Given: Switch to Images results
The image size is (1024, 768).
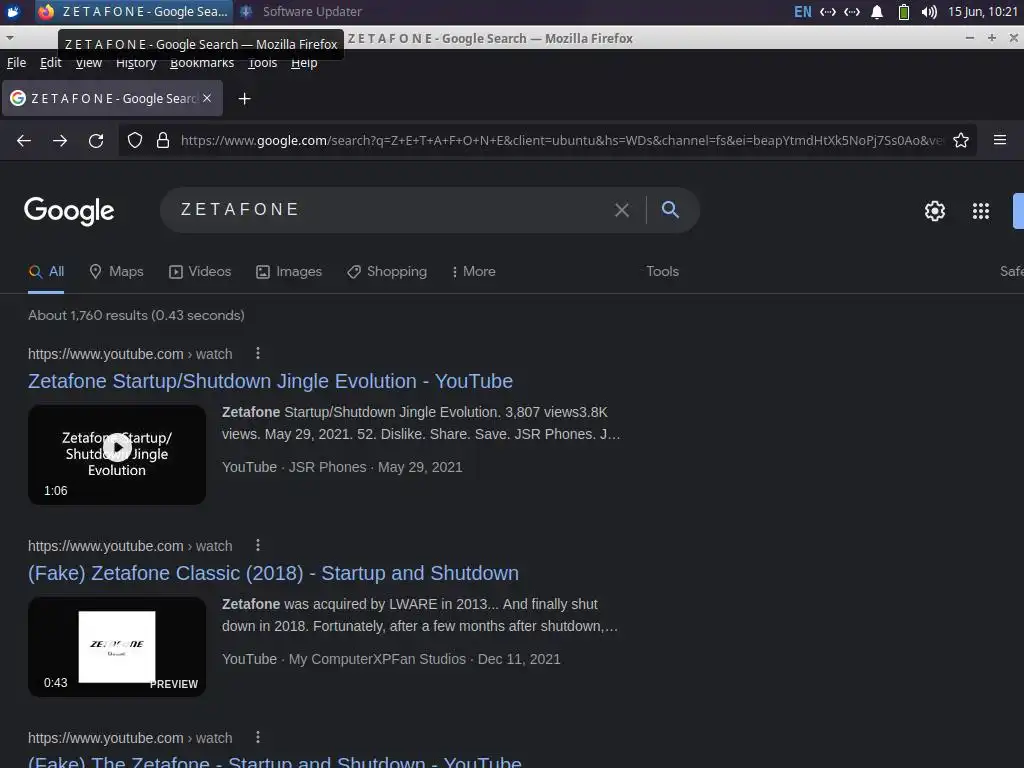Looking at the screenshot, I should (x=289, y=272).
